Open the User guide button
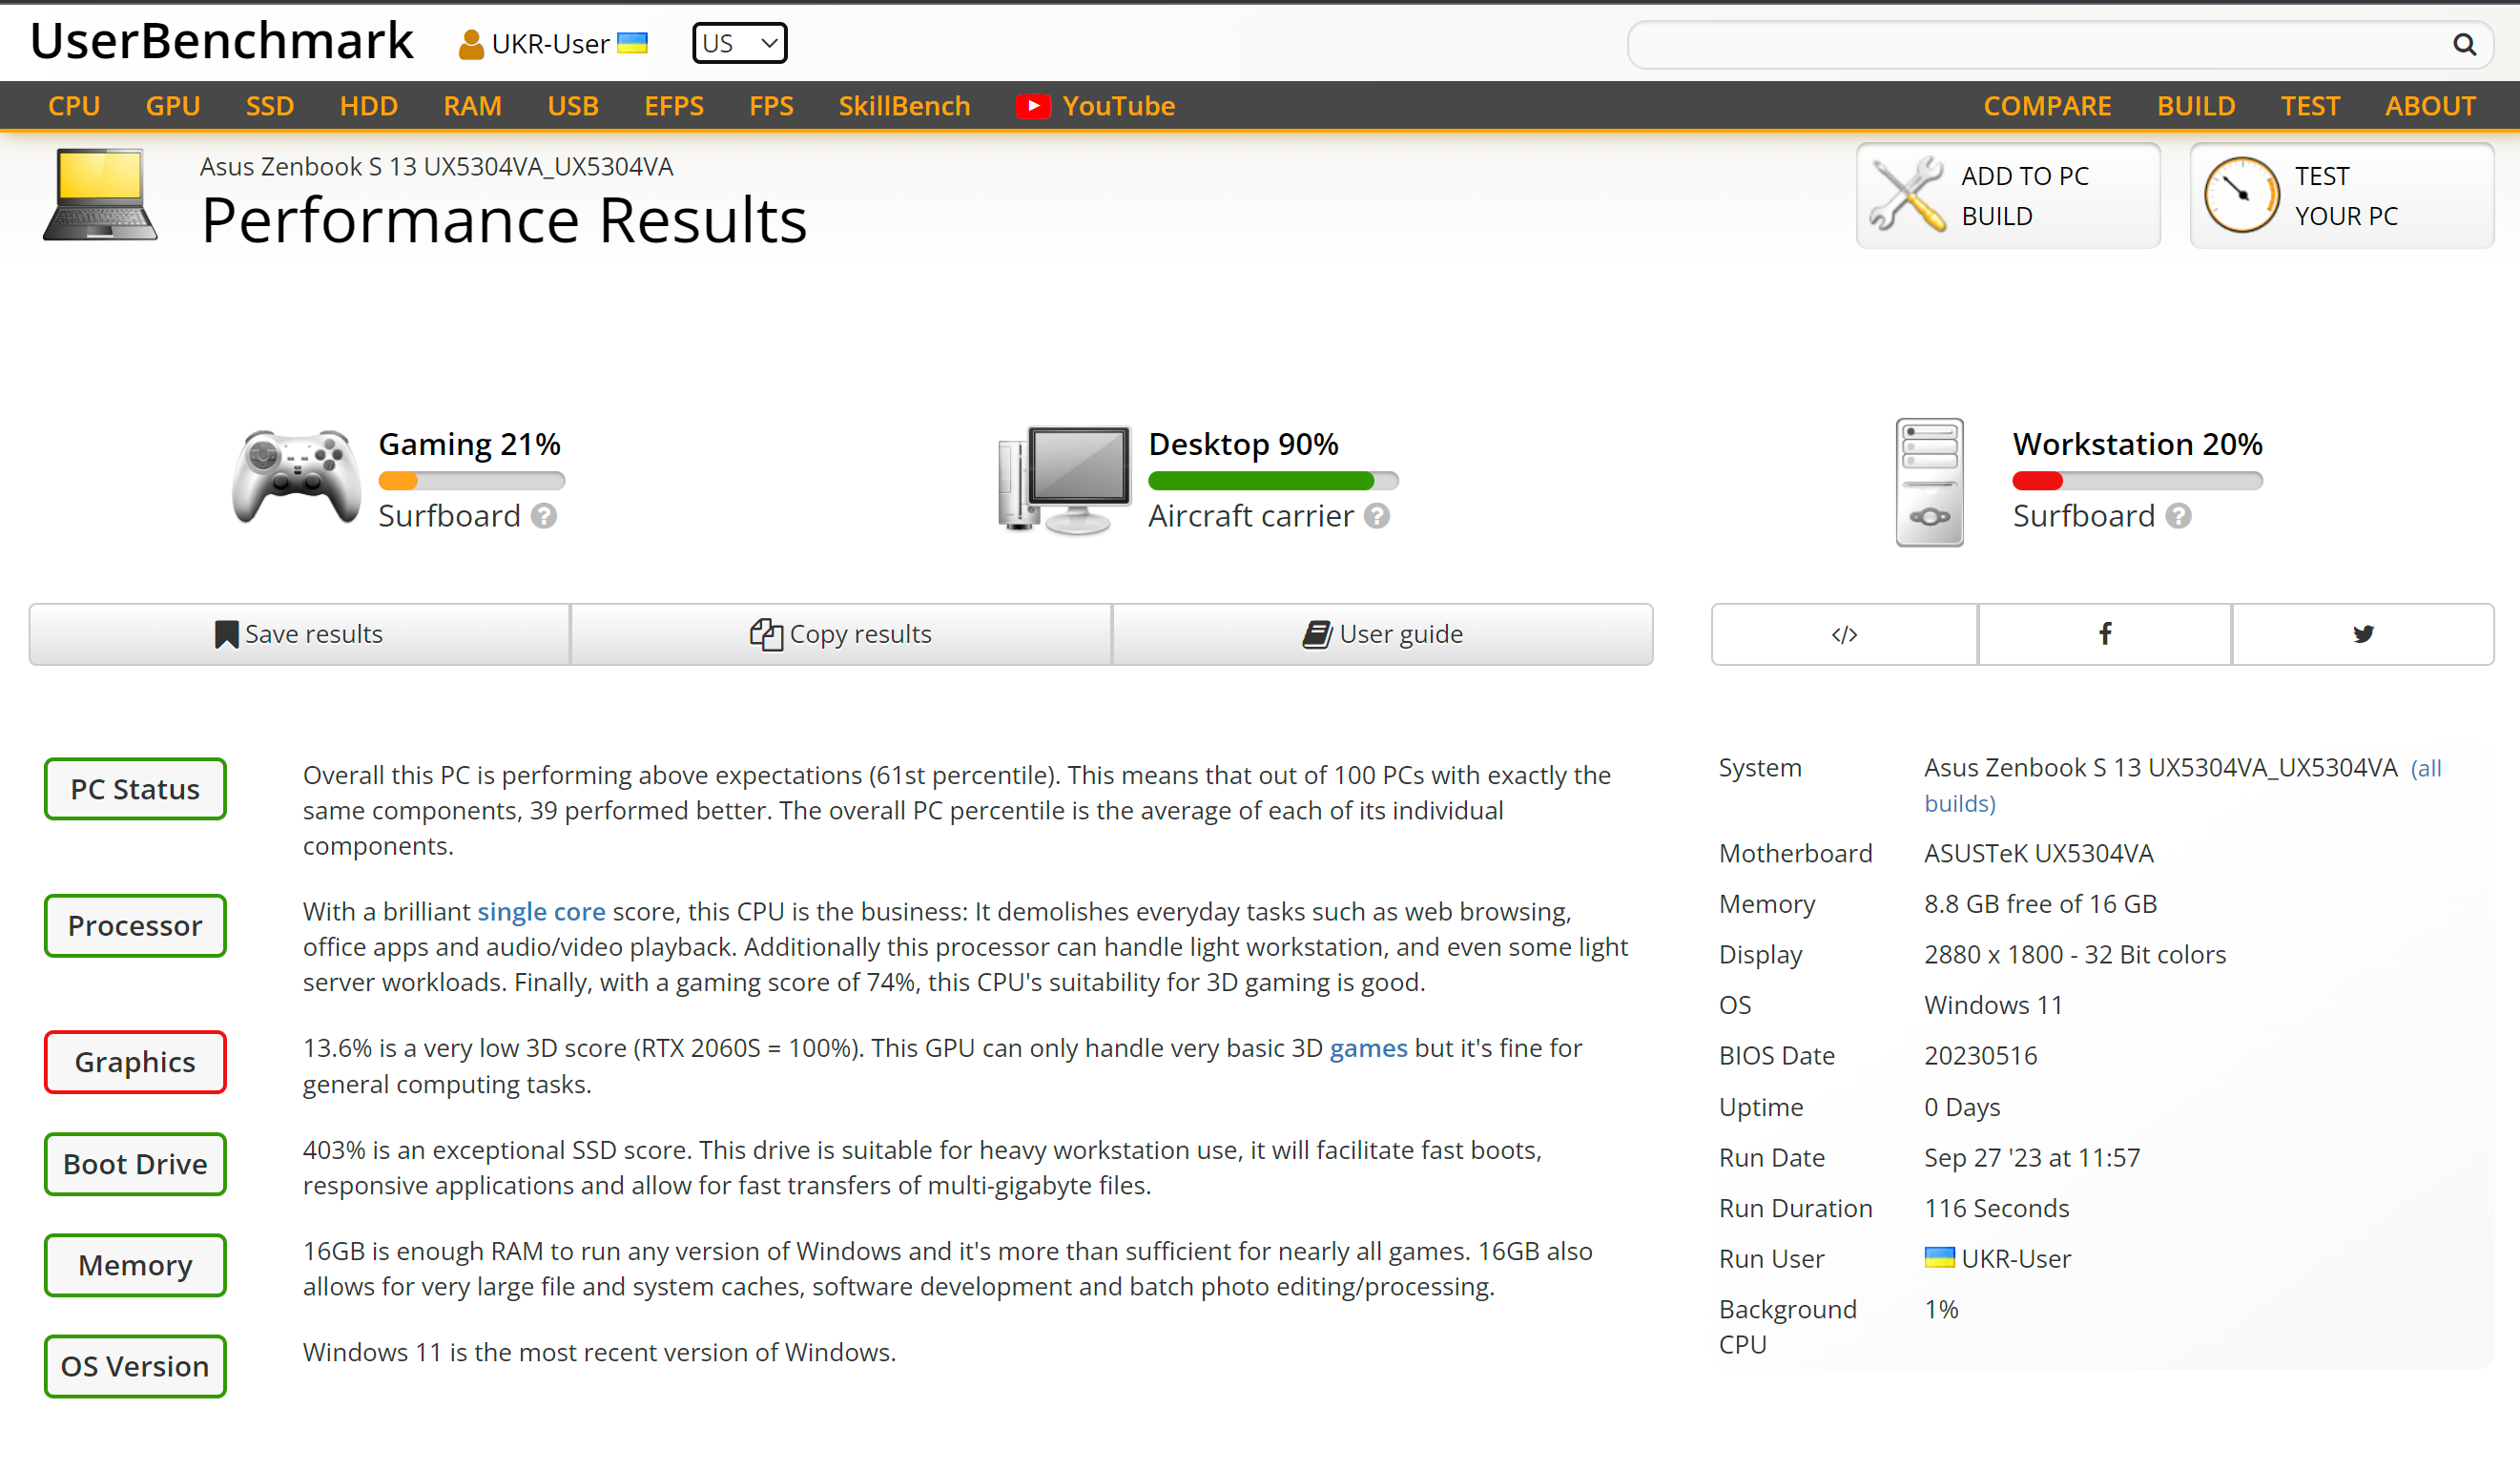 pos(1383,634)
